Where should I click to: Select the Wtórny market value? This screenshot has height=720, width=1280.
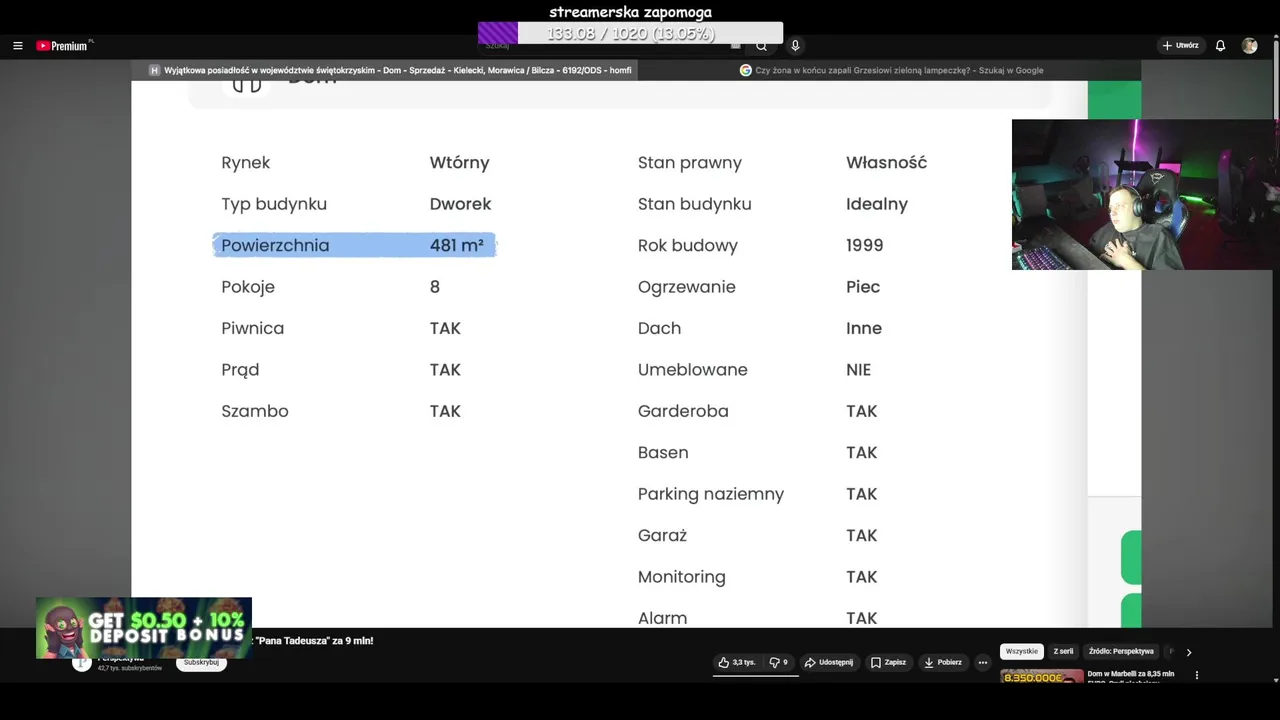coord(459,163)
